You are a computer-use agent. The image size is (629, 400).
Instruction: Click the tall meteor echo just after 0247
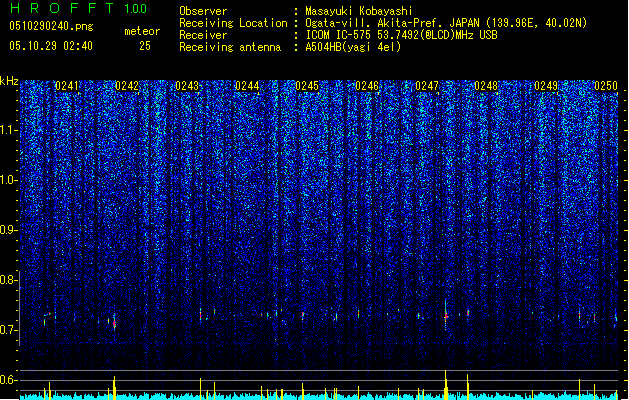pyautogui.click(x=446, y=315)
